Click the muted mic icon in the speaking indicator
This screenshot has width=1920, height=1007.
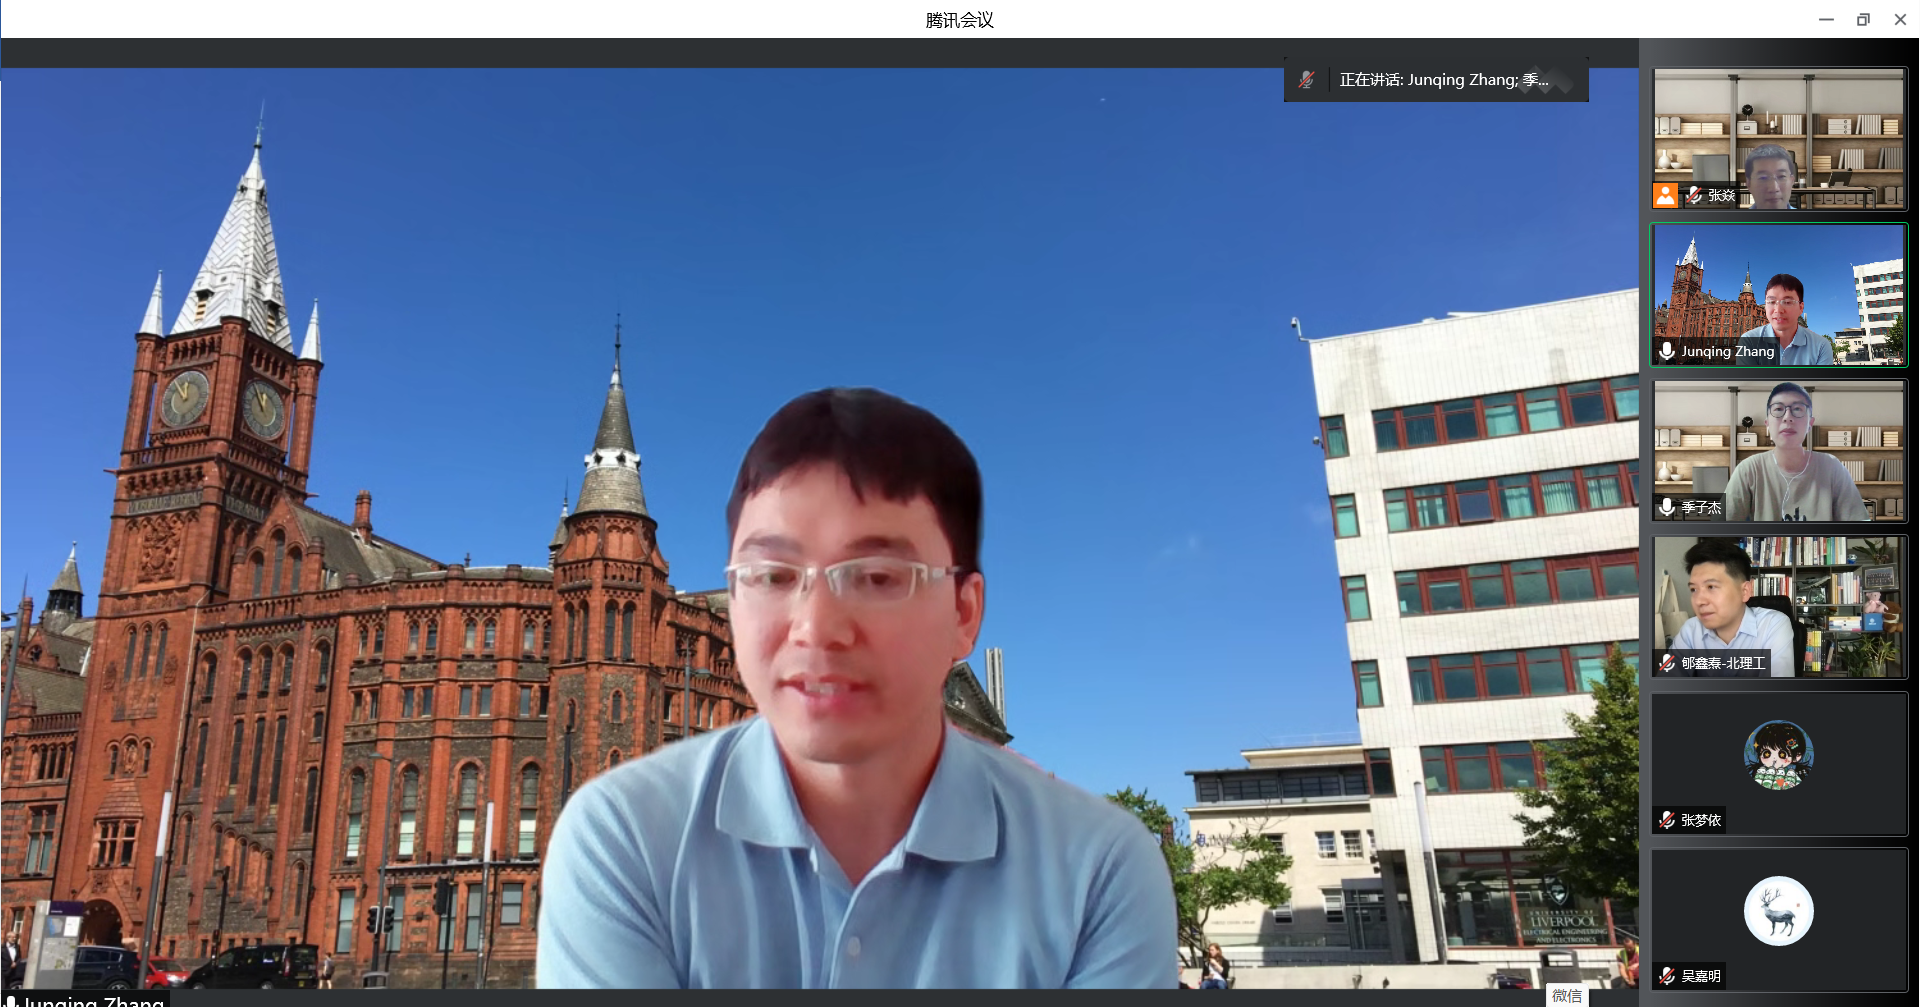coord(1306,80)
